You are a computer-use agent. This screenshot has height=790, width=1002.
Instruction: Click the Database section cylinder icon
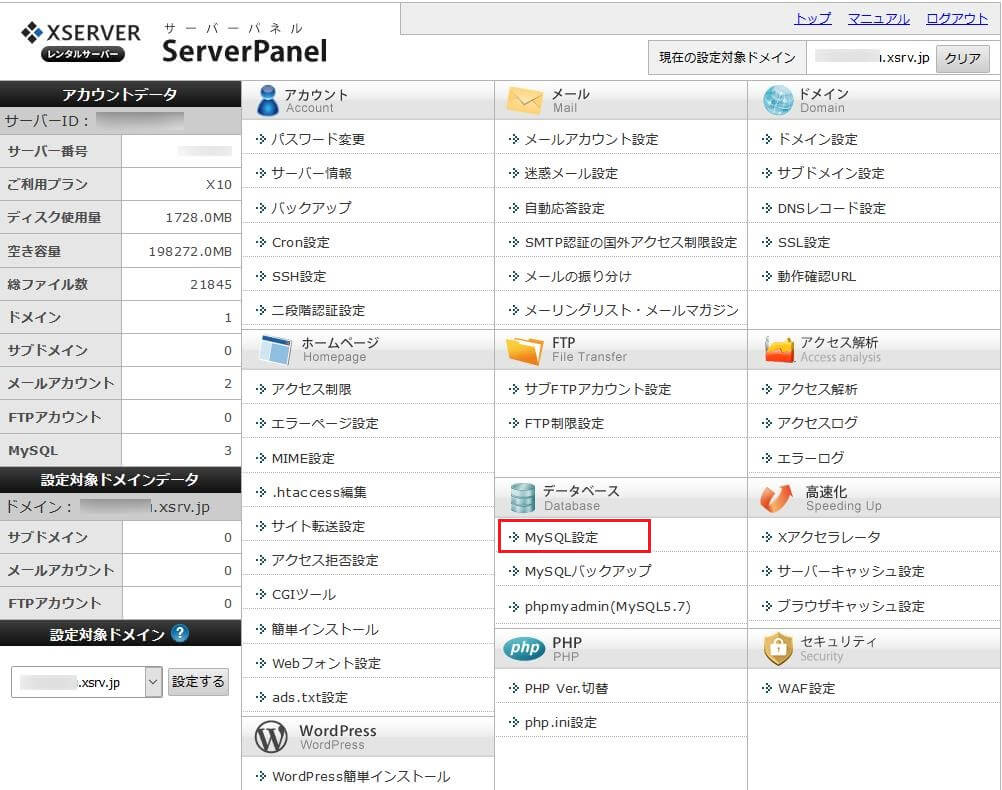point(522,498)
